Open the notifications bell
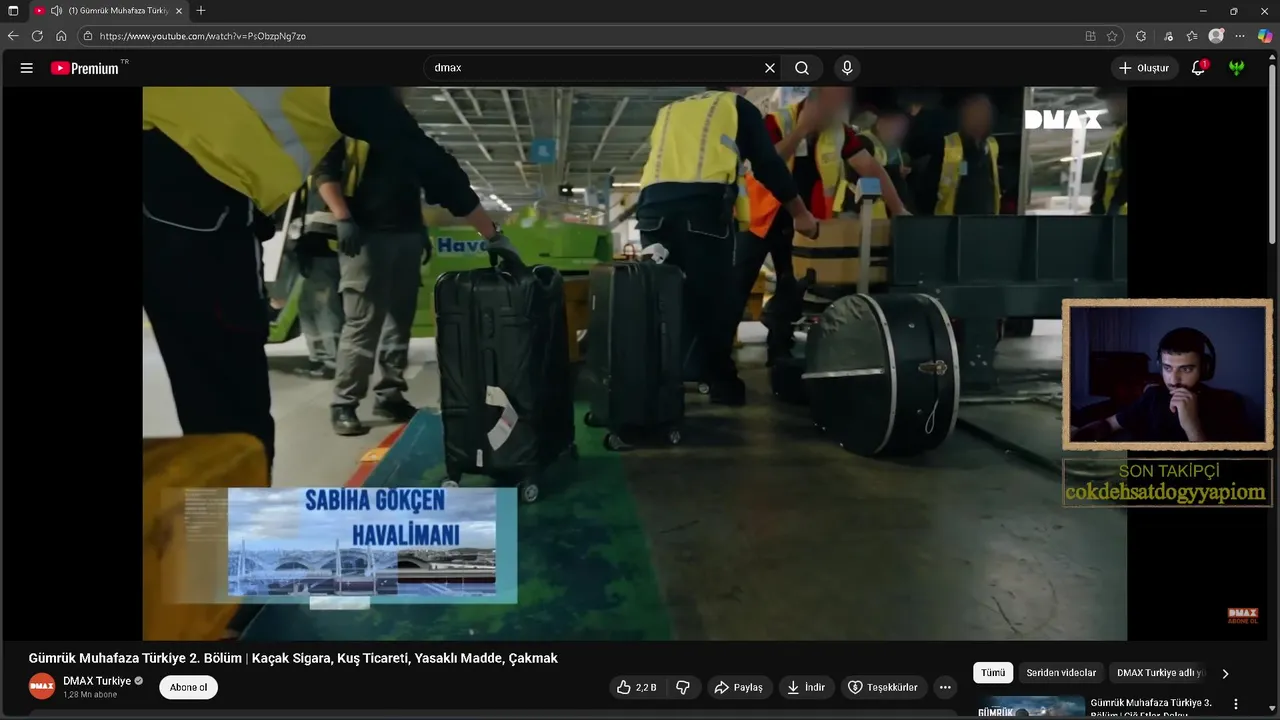Image resolution: width=1280 pixels, height=720 pixels. pos(1198,68)
